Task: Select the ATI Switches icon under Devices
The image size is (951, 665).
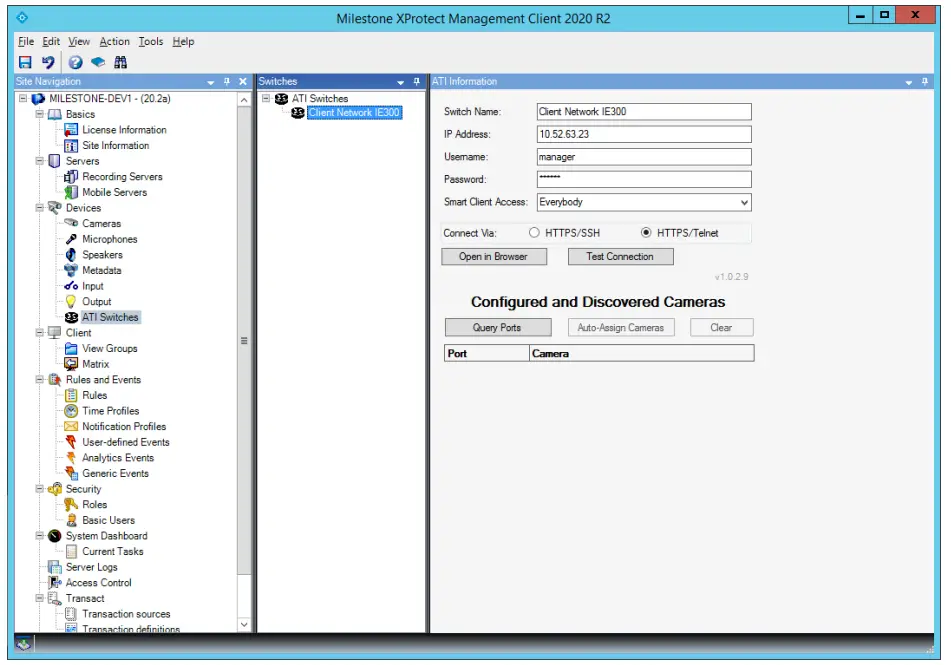Action: 71,317
